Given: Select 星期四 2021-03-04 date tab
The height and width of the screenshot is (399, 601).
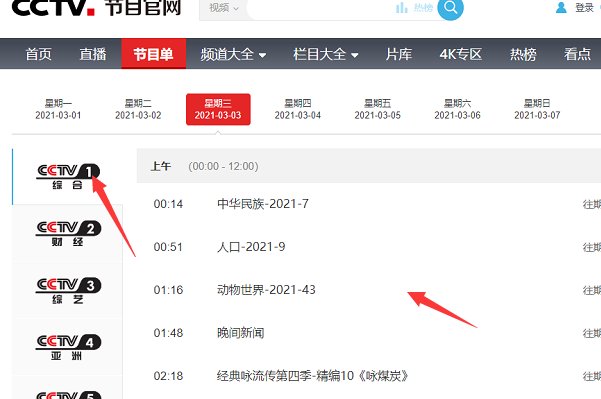Looking at the screenshot, I should click(297, 109).
